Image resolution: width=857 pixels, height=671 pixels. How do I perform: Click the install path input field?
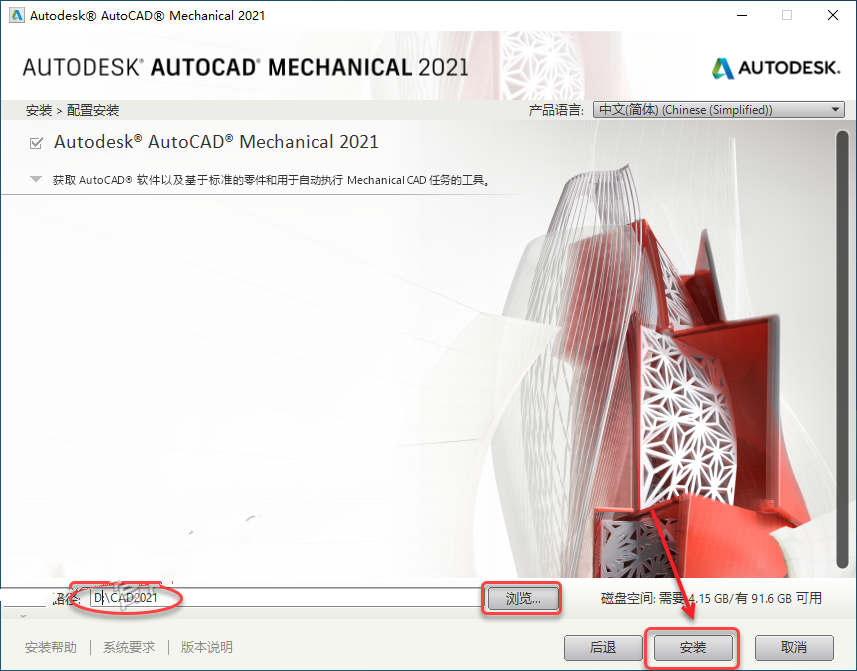tap(284, 598)
